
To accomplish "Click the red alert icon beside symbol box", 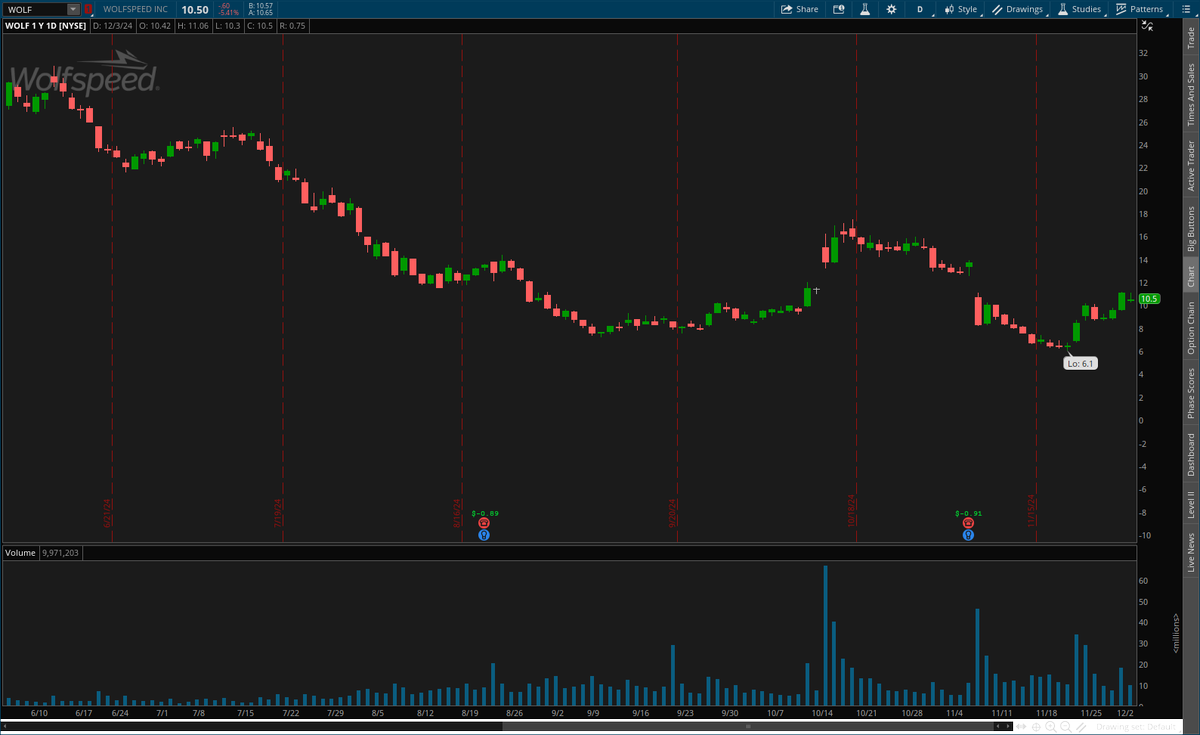I will tap(88, 9).
